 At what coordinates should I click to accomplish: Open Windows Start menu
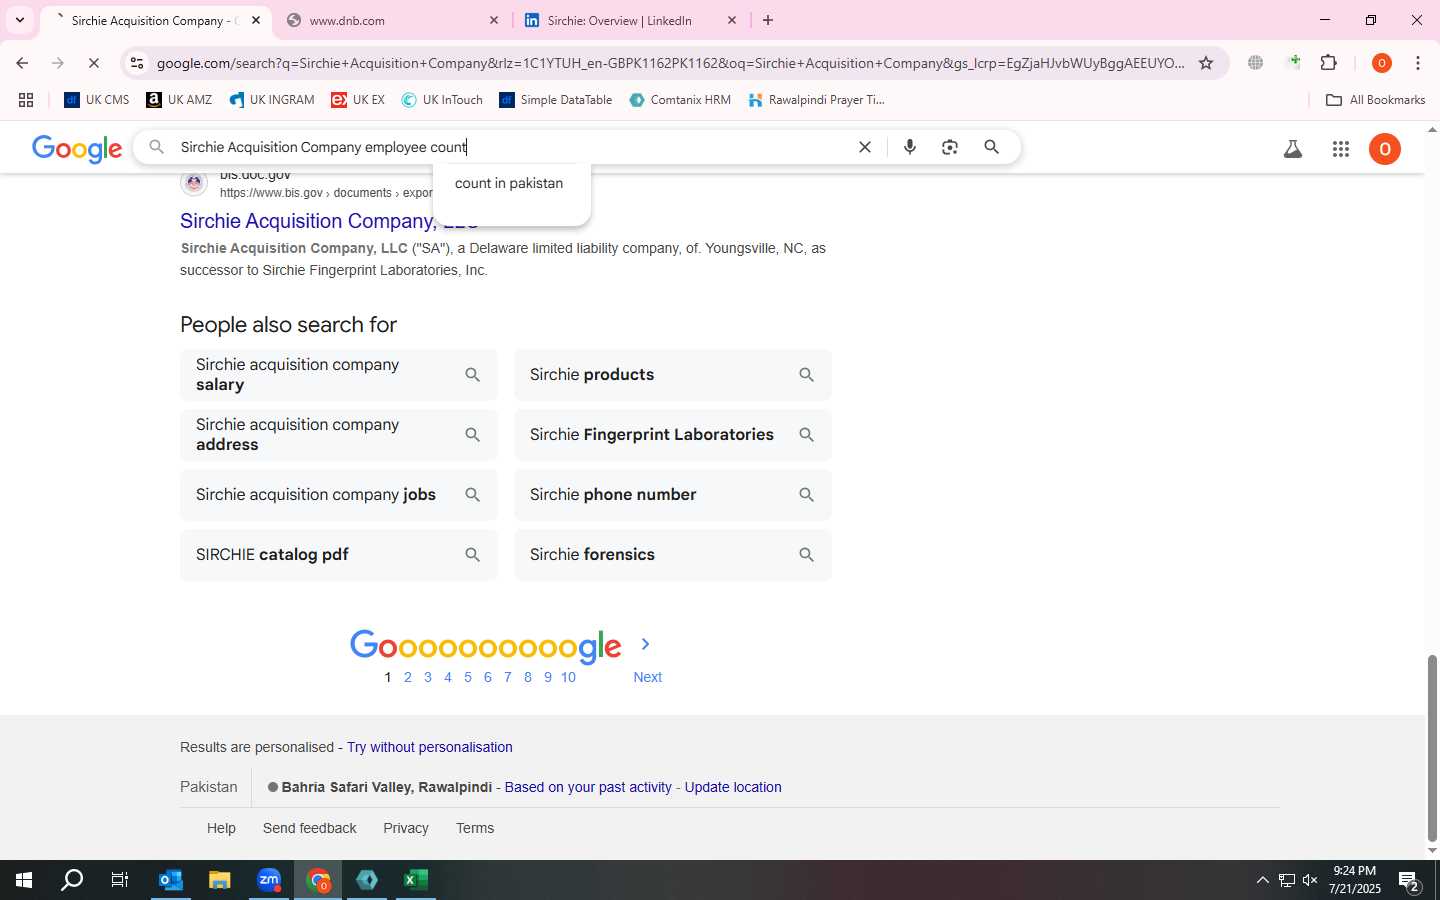click(x=24, y=880)
